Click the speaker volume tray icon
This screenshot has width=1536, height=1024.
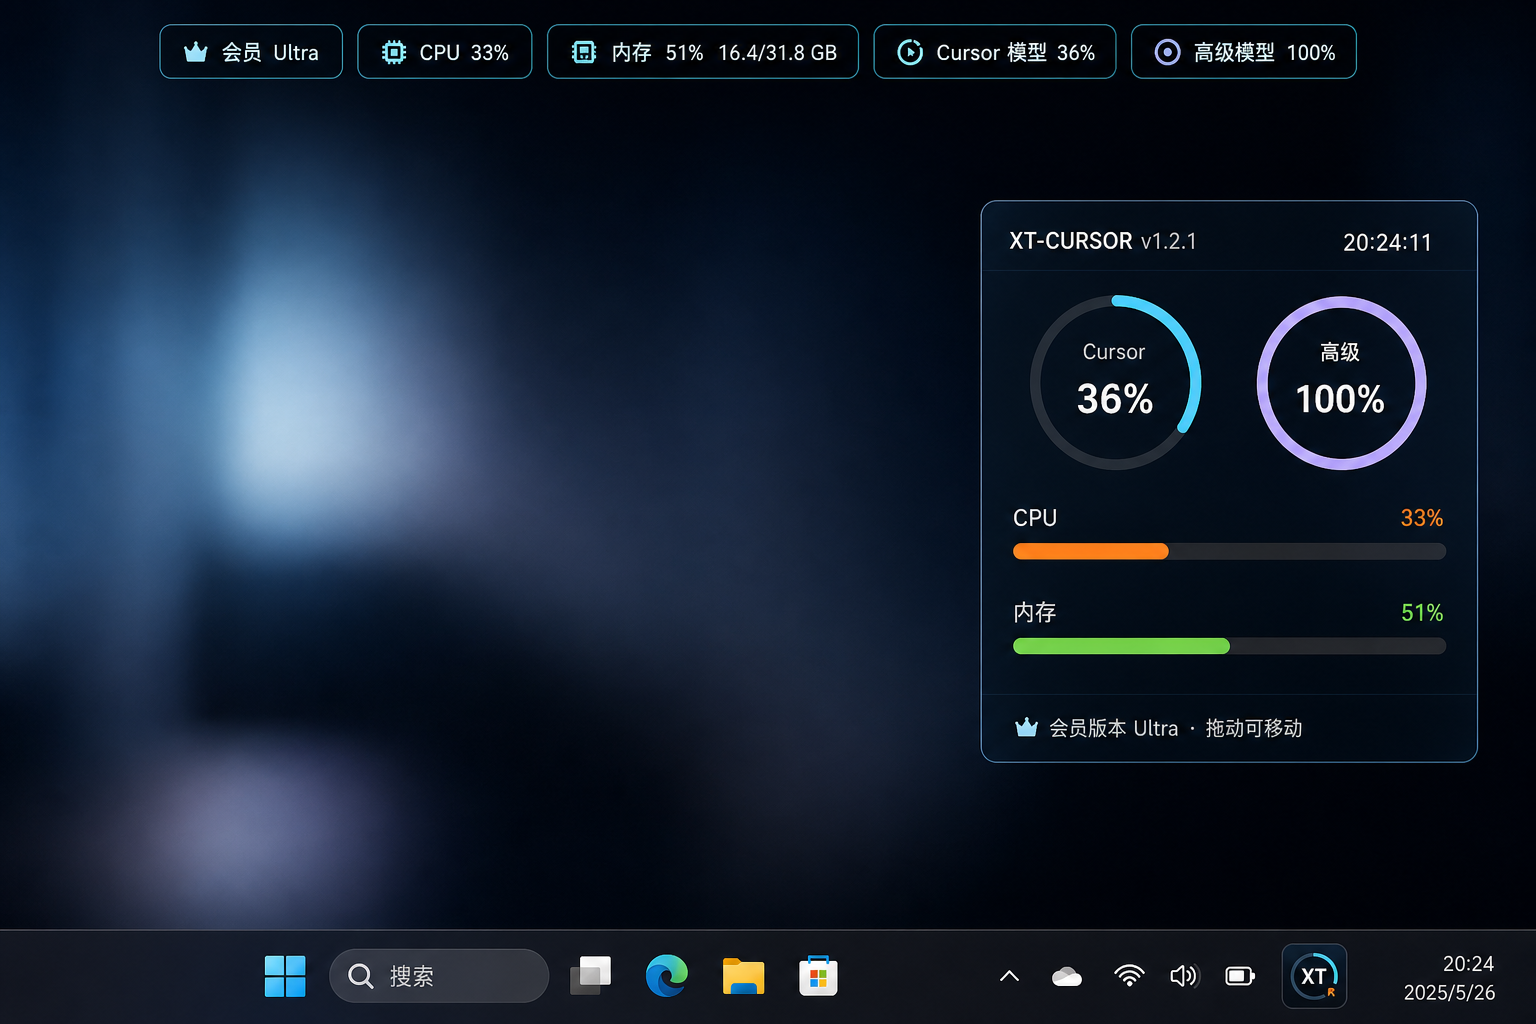(x=1184, y=976)
